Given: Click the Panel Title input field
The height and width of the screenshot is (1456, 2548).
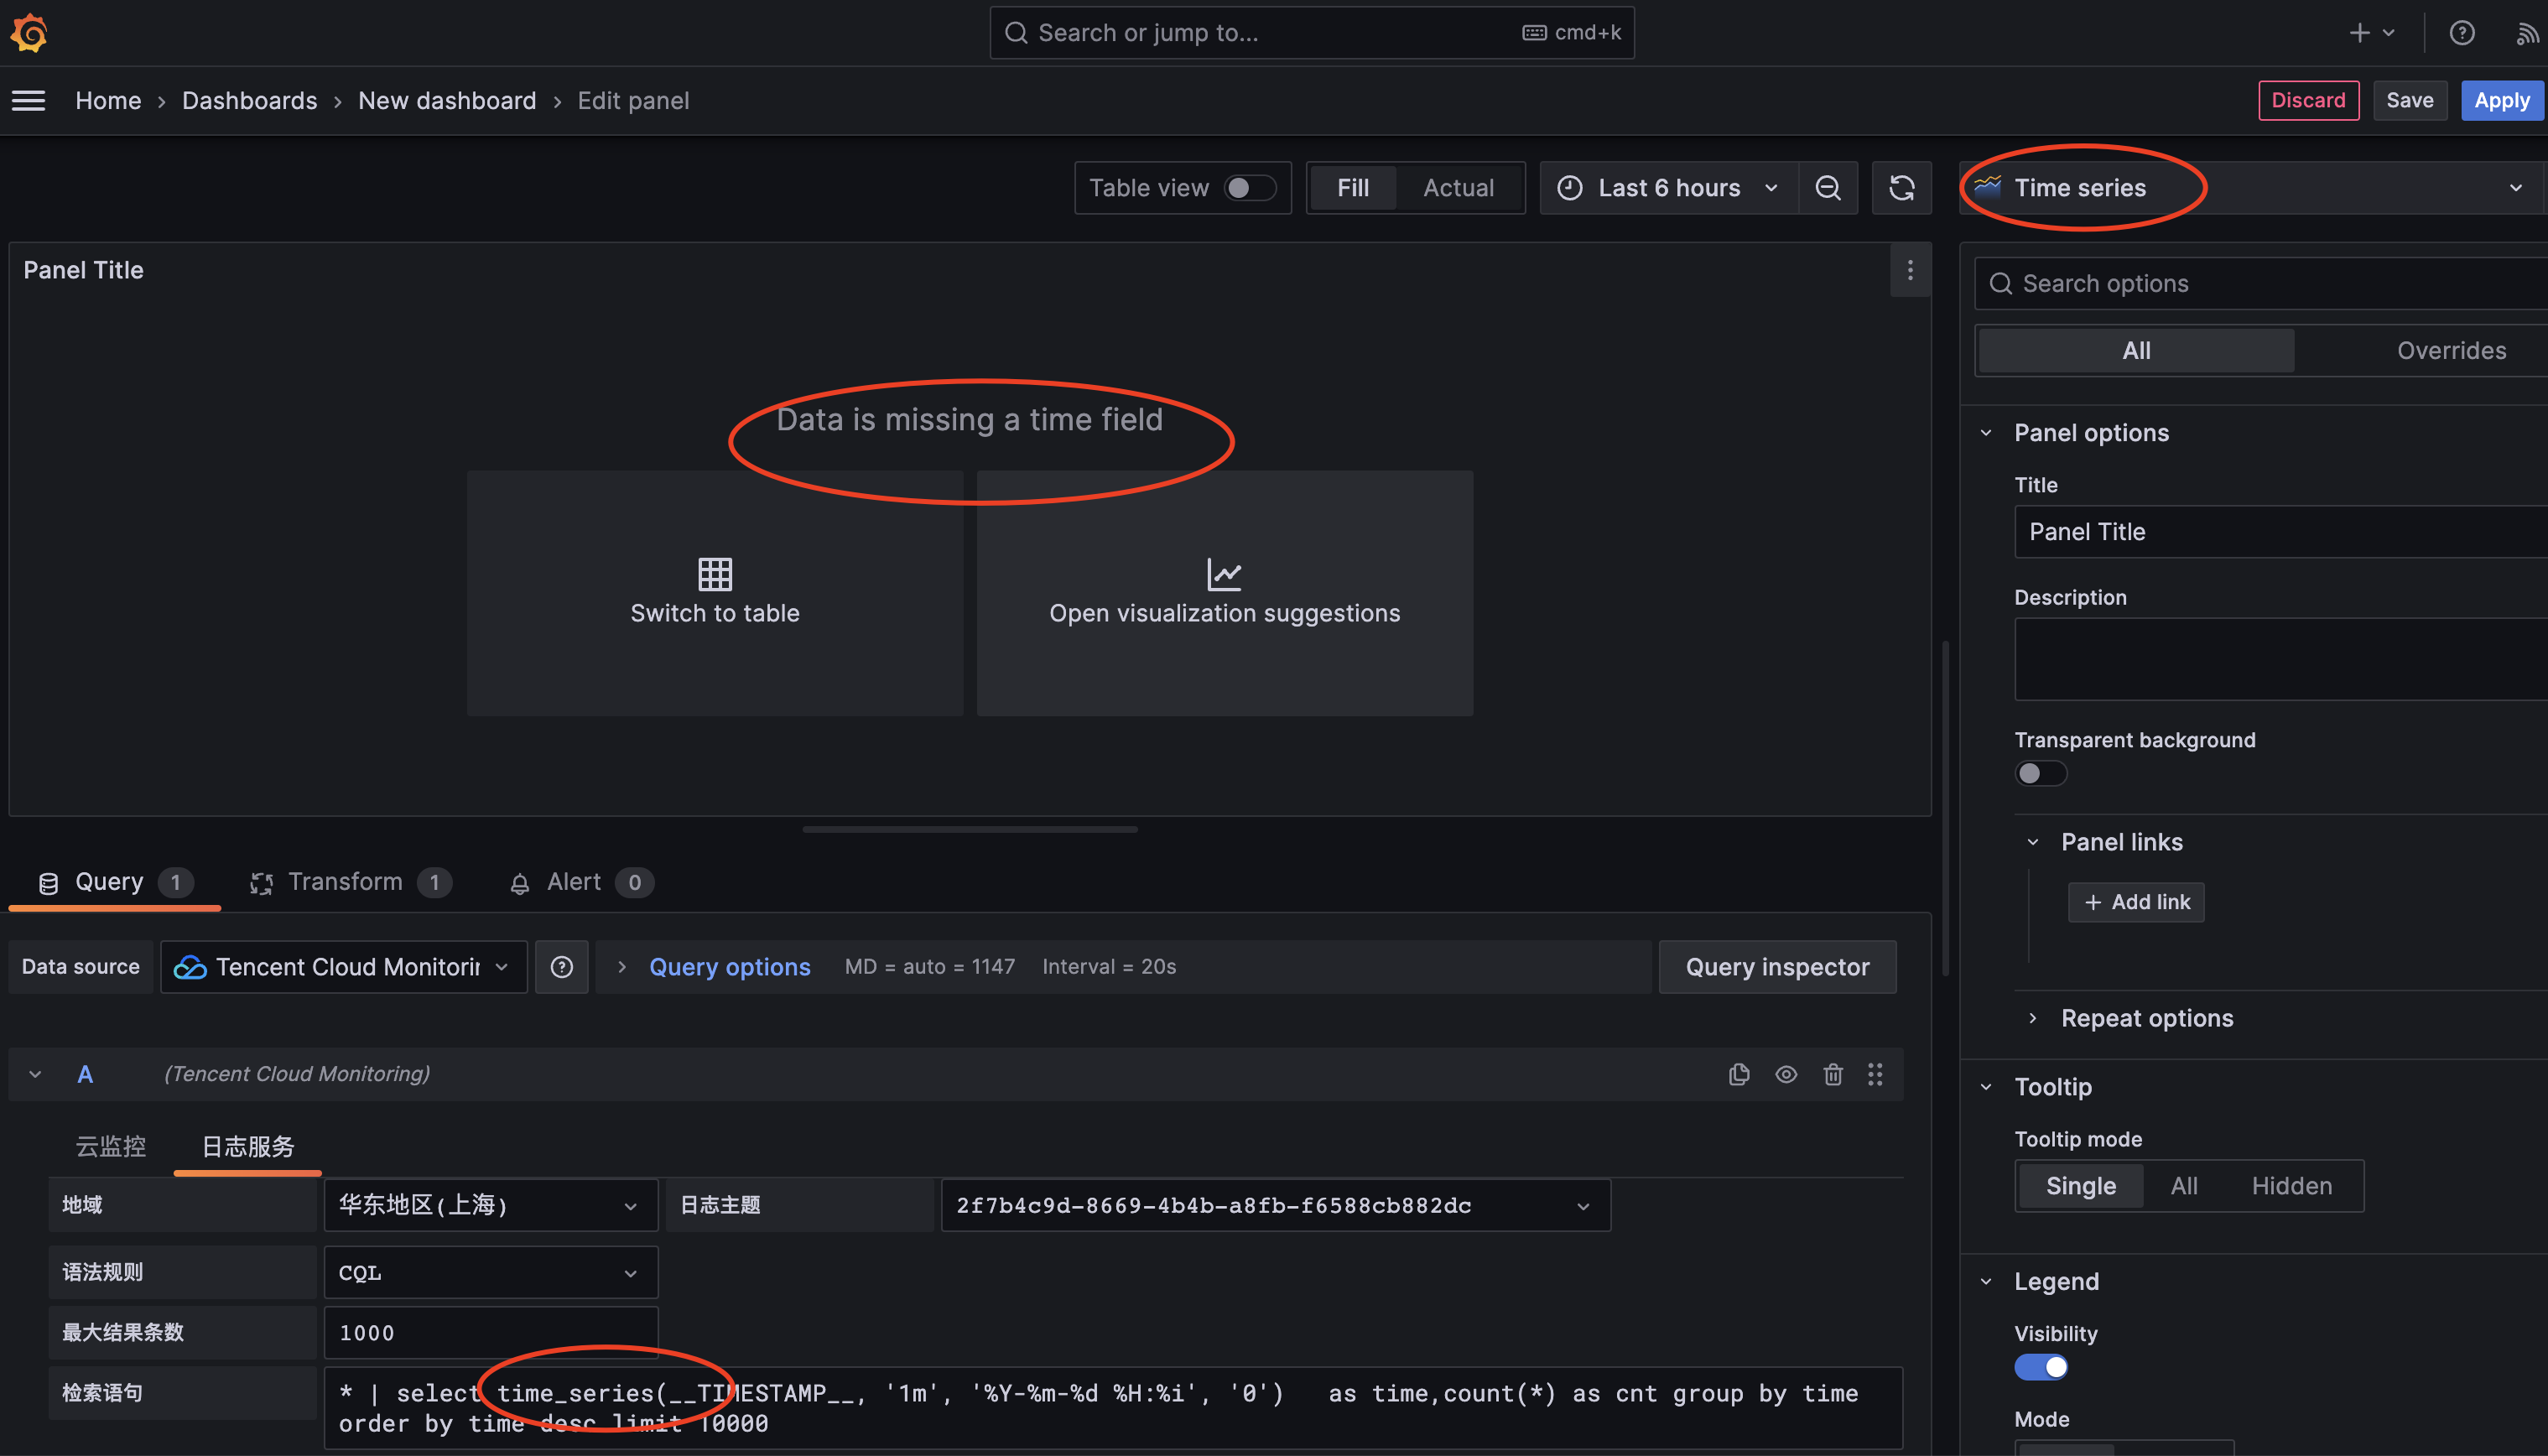Looking at the screenshot, I should click(2281, 532).
